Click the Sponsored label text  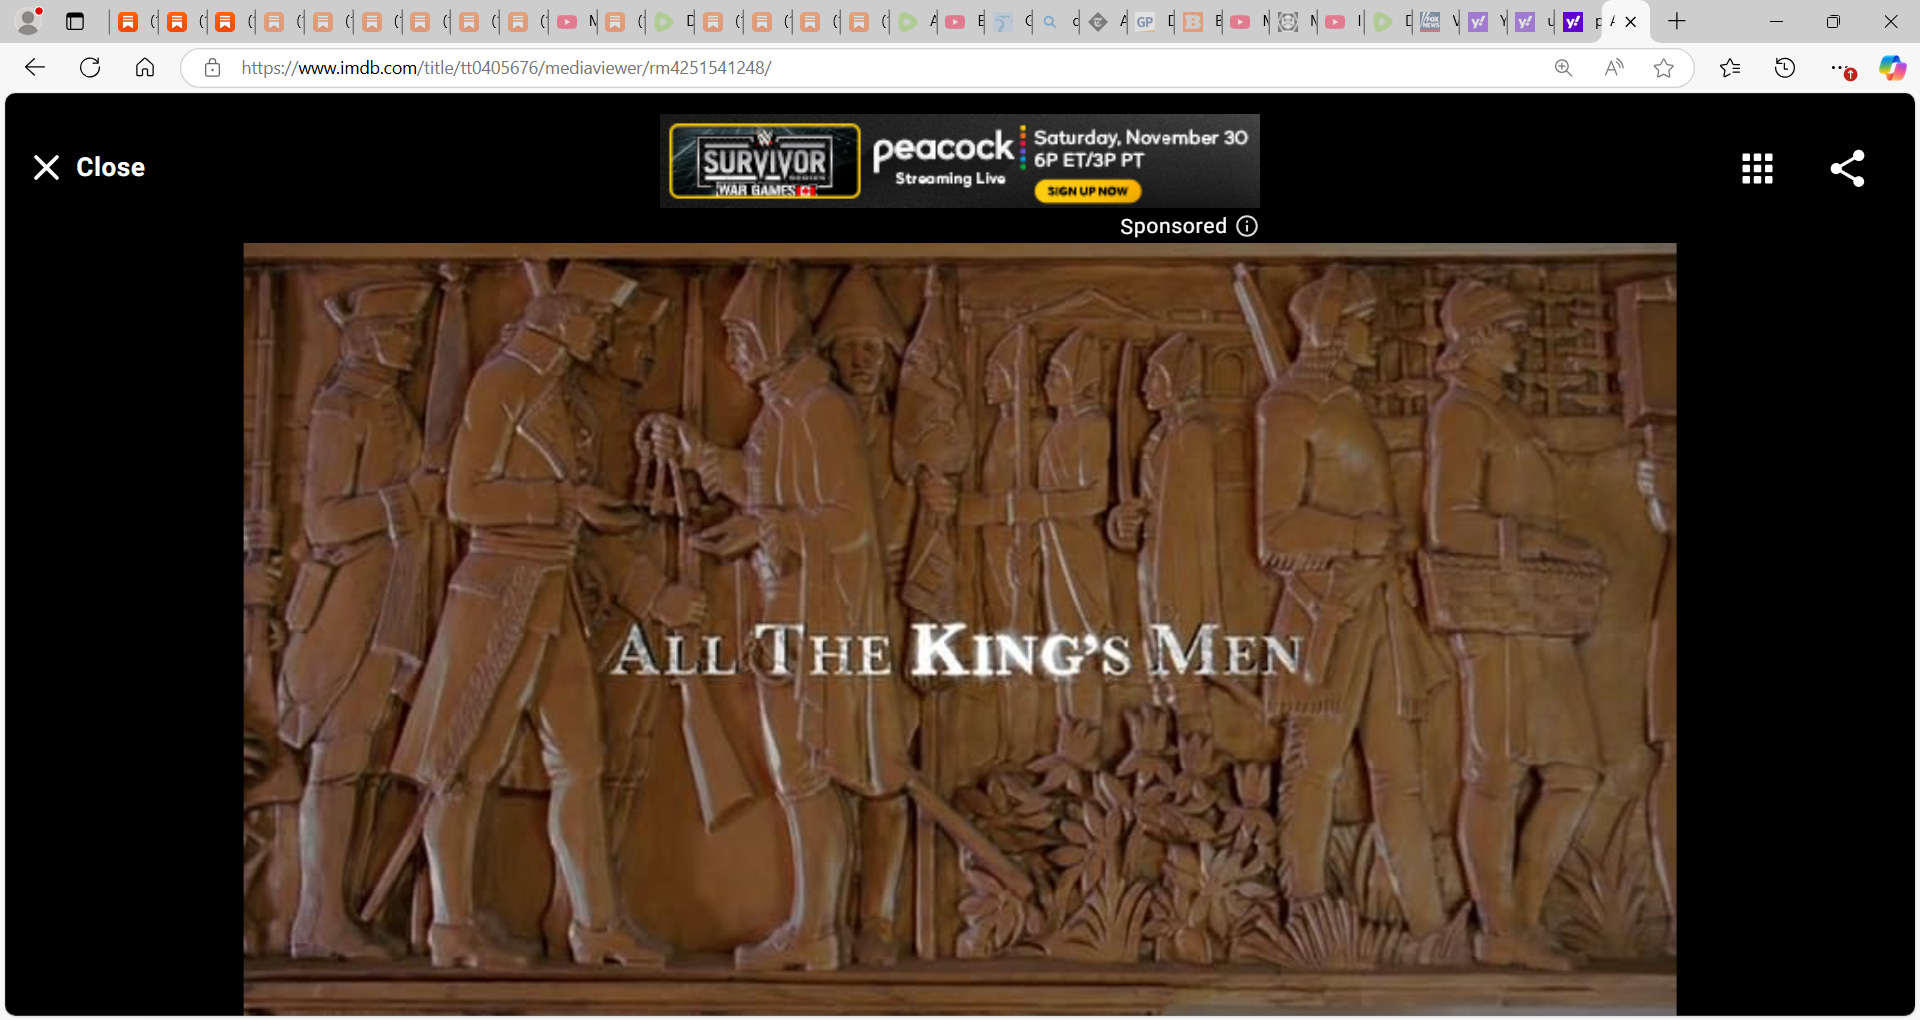point(1173,226)
